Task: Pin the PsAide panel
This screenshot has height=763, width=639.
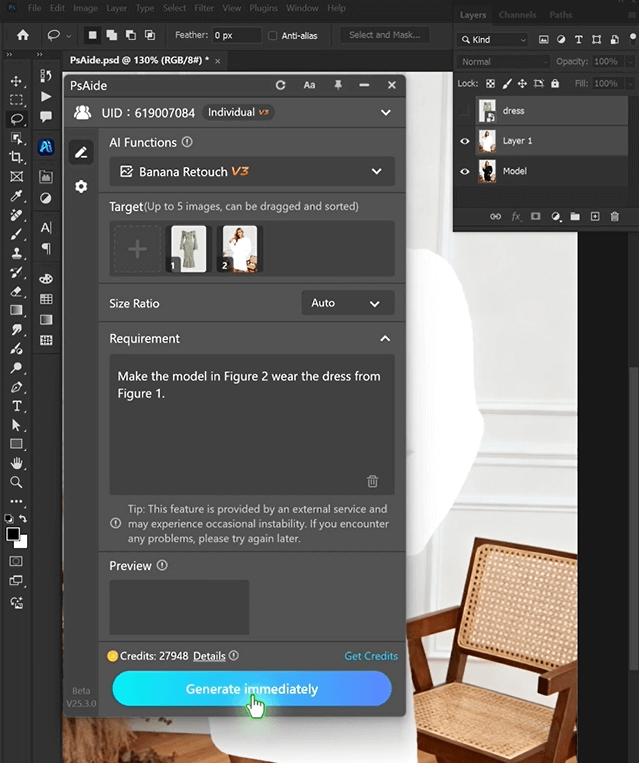Action: coord(338,85)
